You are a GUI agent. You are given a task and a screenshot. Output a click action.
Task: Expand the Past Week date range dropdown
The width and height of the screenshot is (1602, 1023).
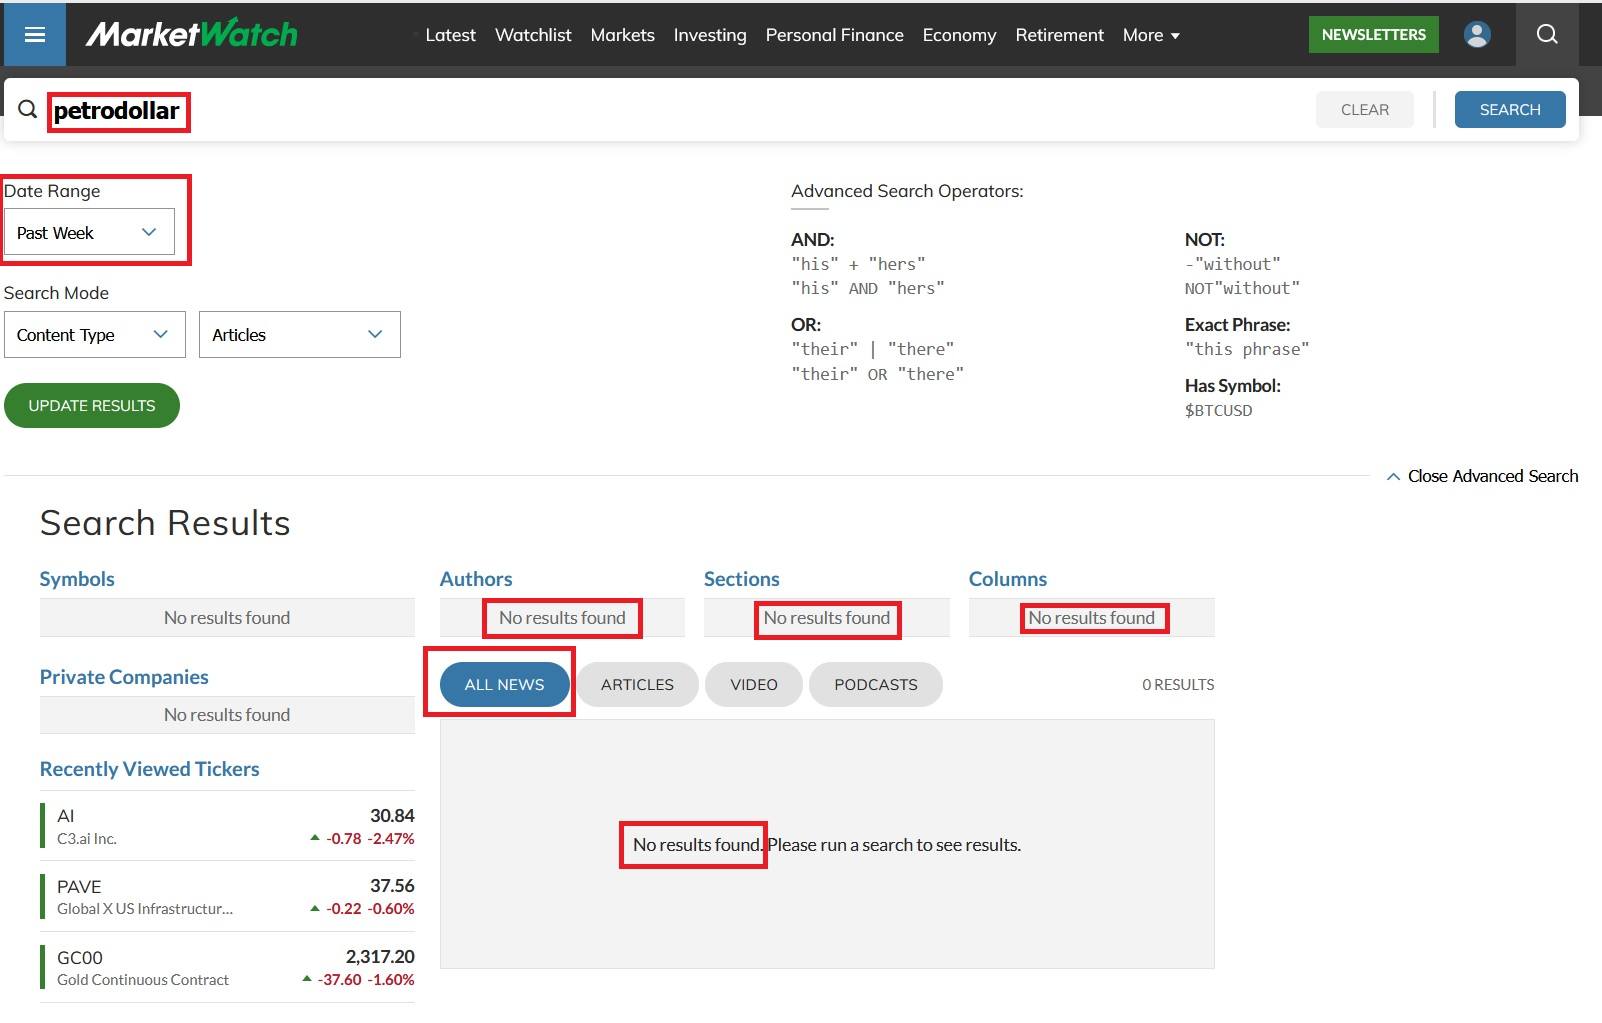89,233
